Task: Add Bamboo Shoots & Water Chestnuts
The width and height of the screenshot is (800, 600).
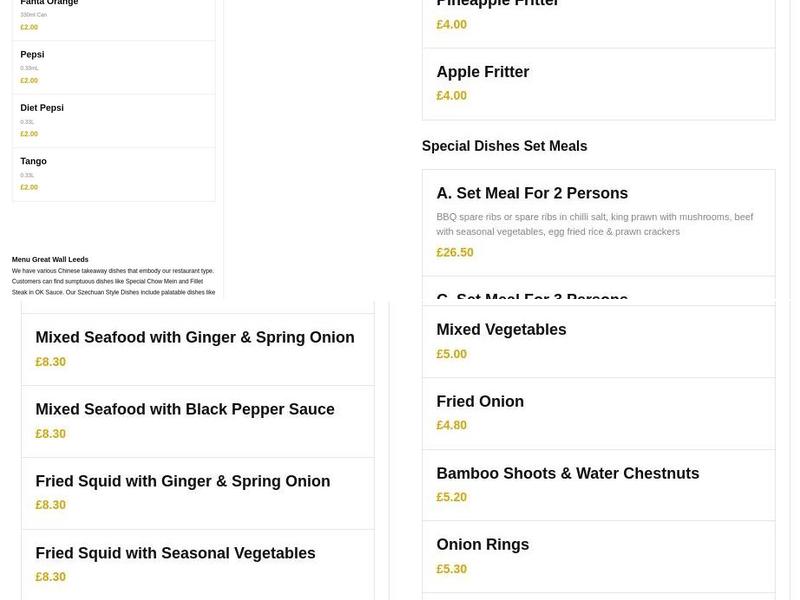Action: click(x=568, y=473)
